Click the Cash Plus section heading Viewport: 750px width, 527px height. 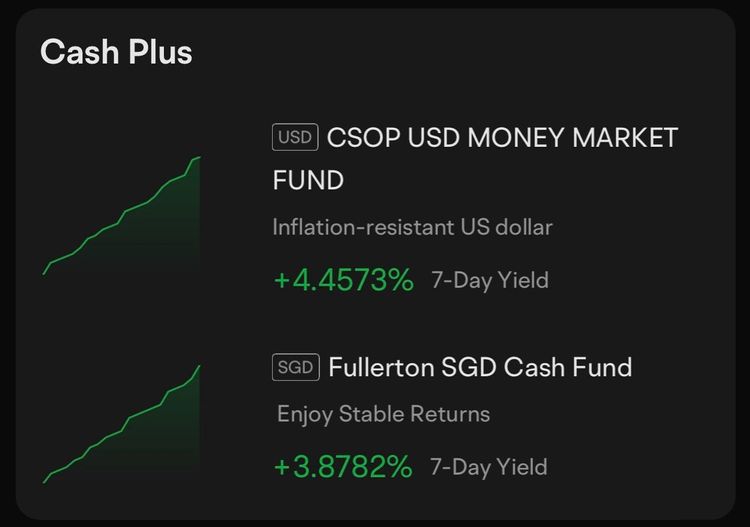(x=116, y=52)
